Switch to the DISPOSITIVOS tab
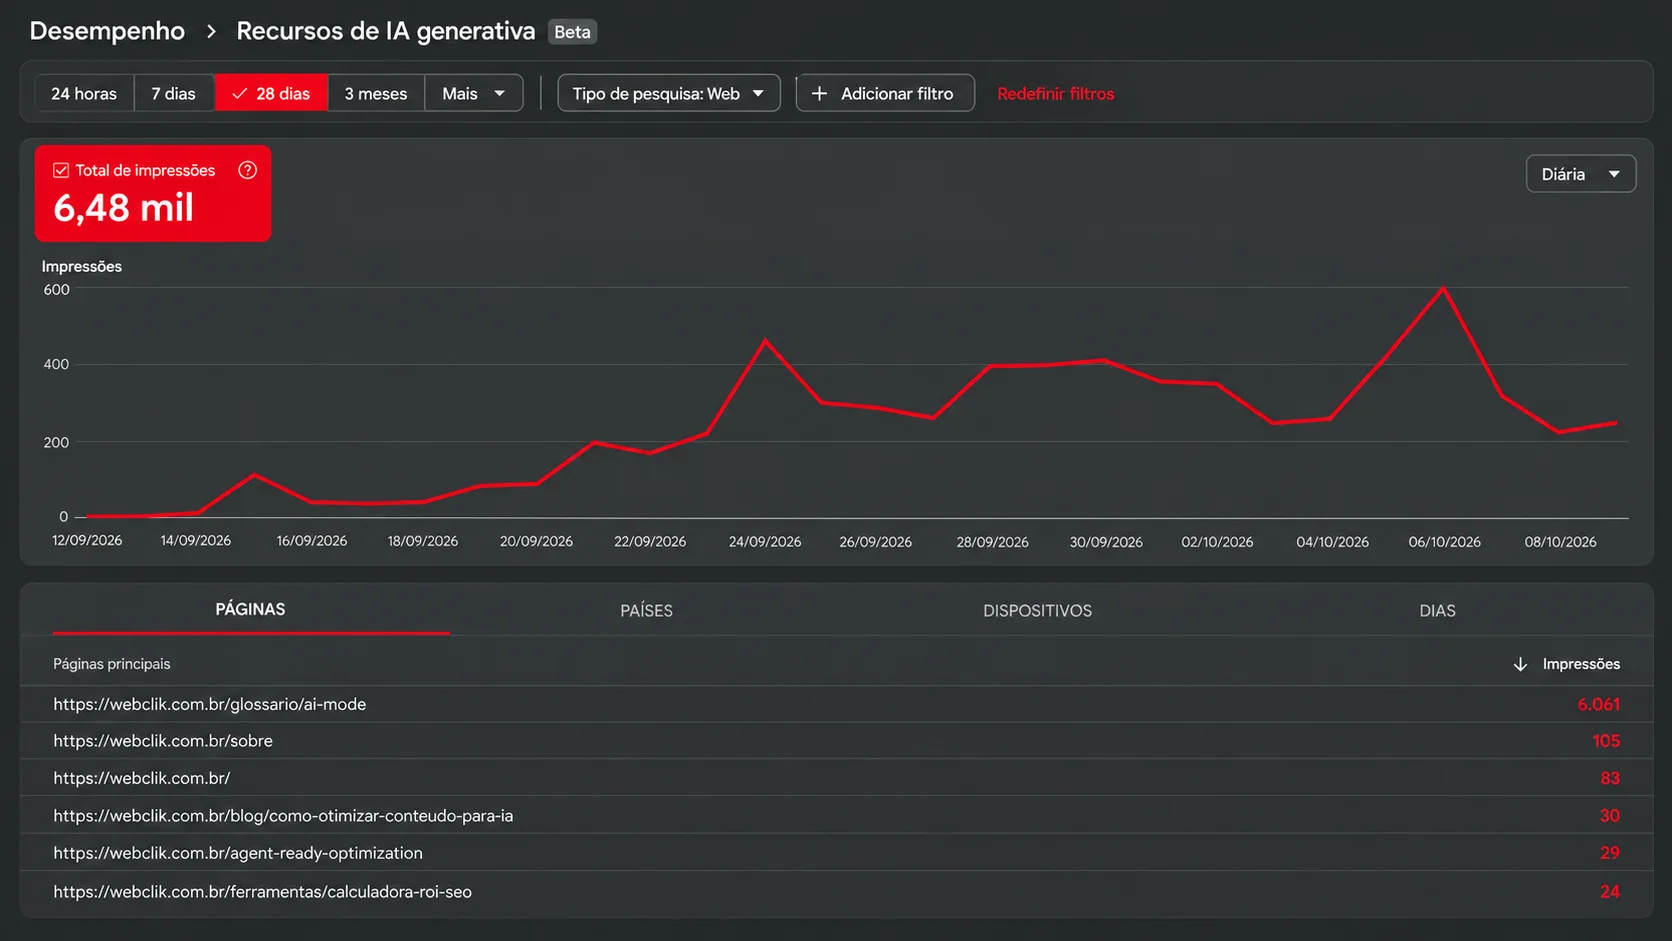 (x=1037, y=610)
